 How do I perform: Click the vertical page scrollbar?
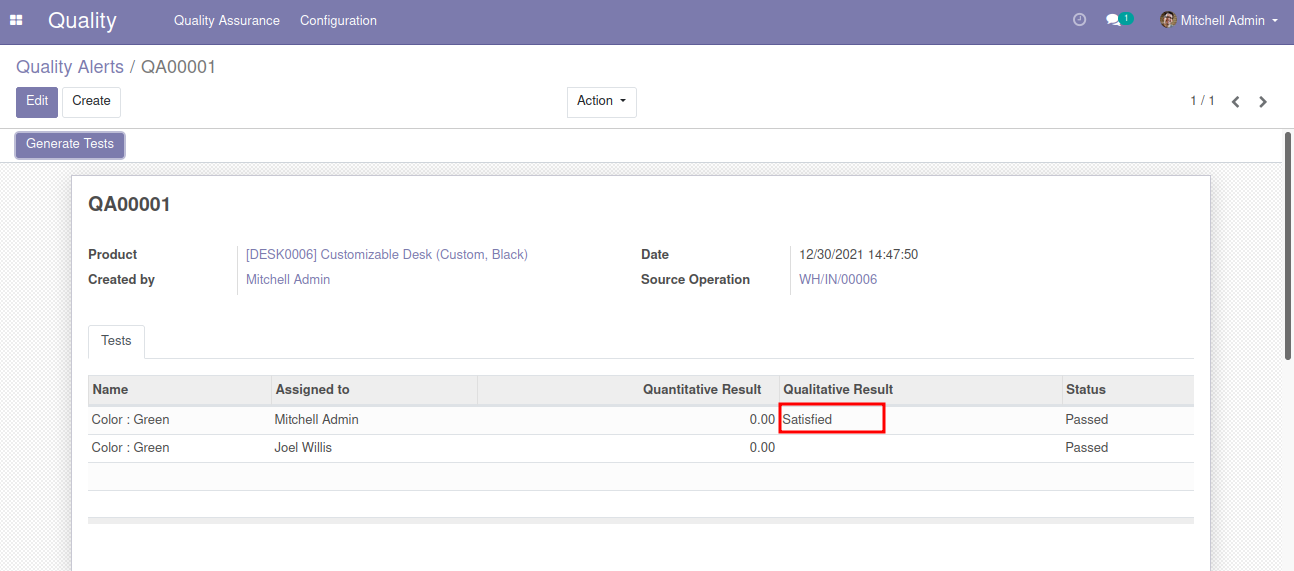(1288, 245)
